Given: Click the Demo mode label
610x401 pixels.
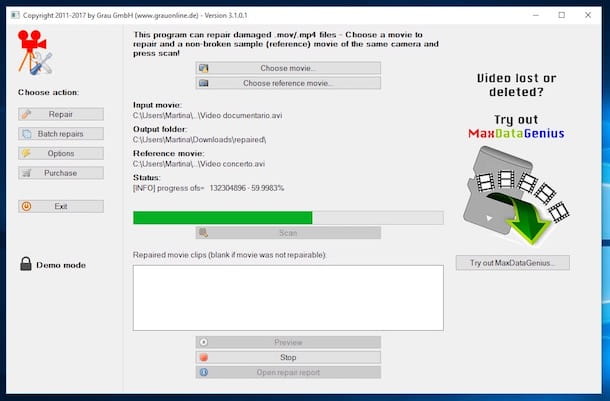Looking at the screenshot, I should pos(61,265).
